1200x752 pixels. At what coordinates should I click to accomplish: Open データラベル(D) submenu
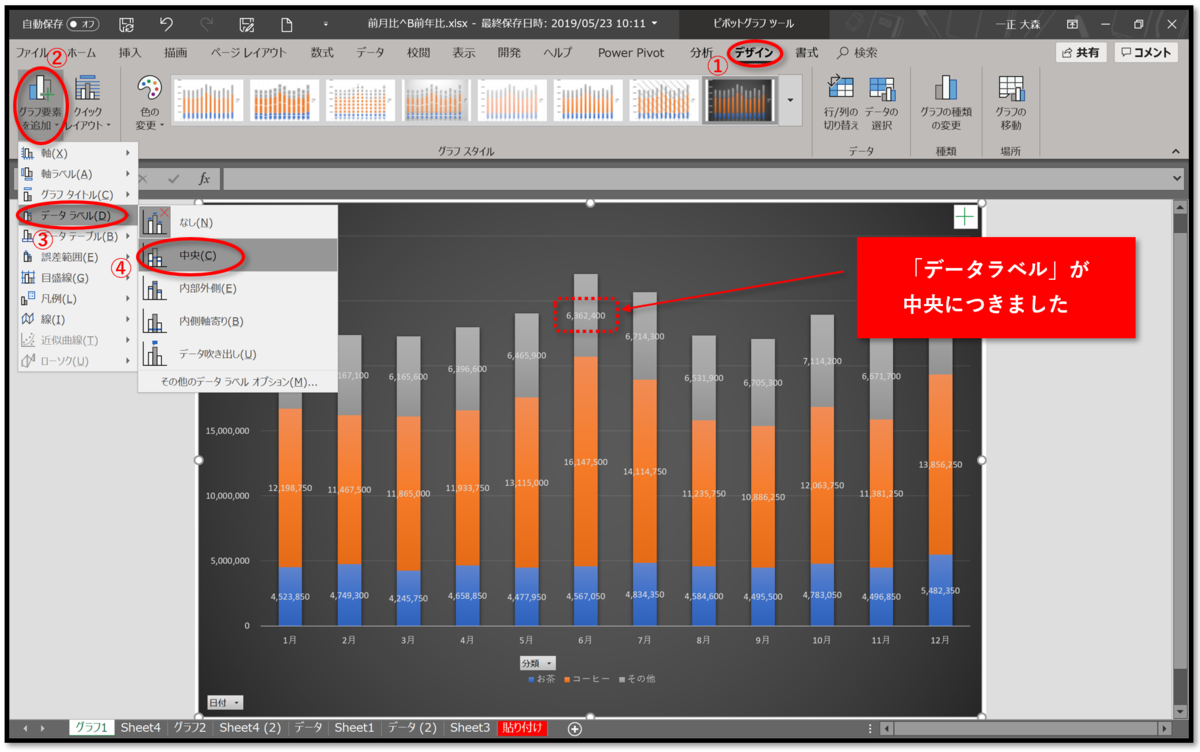point(77,215)
